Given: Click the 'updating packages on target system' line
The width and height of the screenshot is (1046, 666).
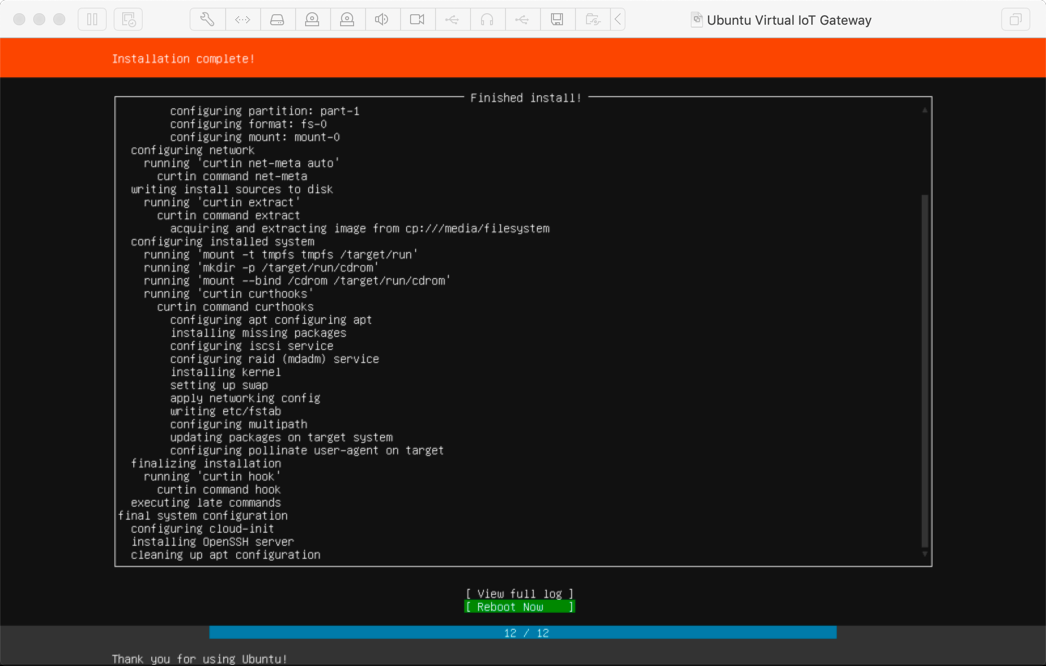Looking at the screenshot, I should 281,437.
